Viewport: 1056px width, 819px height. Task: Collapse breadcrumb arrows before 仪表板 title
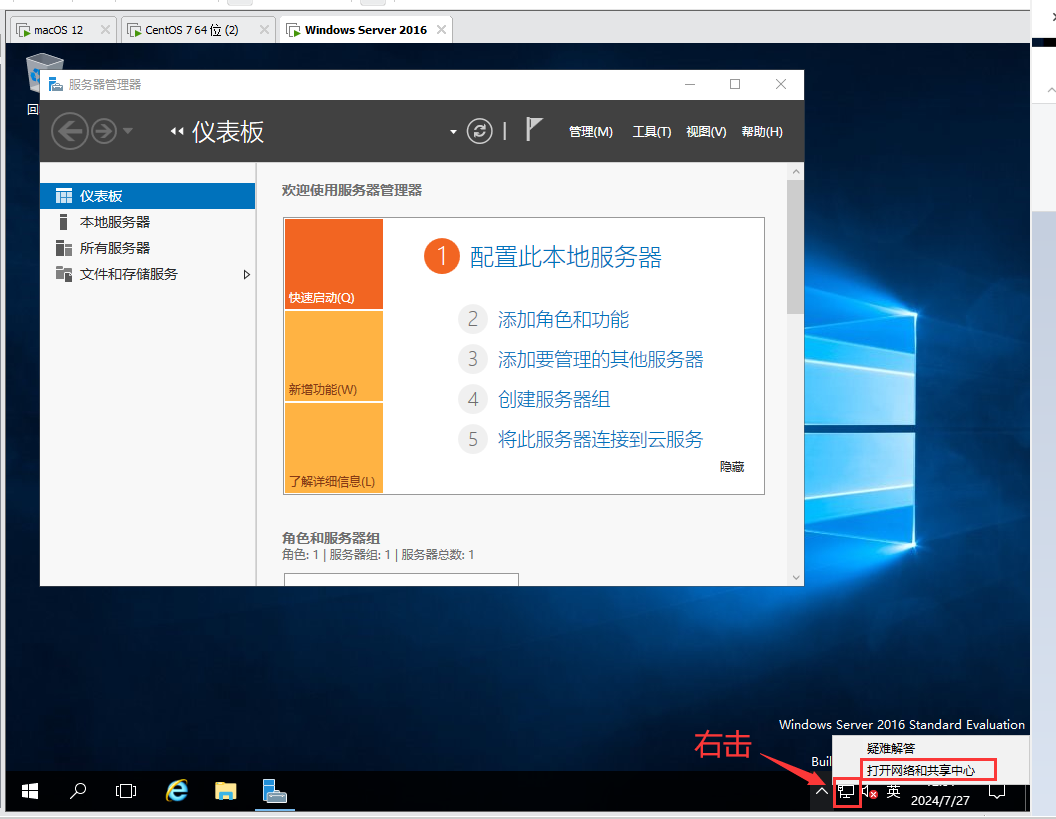coord(177,132)
